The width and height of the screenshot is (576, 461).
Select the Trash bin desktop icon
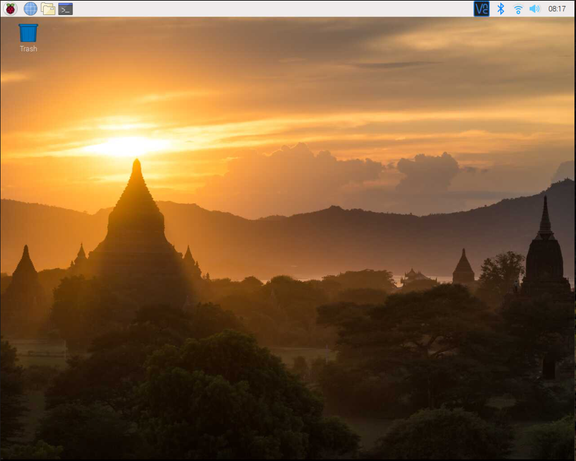[x=28, y=33]
